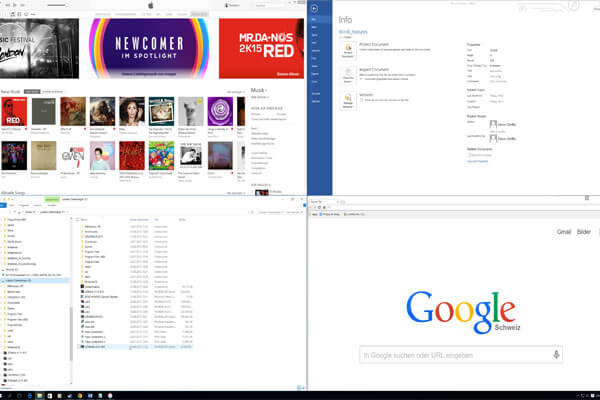
Task: Open the Mr. Da-Nos 2K15 RED banner
Action: coord(261,48)
